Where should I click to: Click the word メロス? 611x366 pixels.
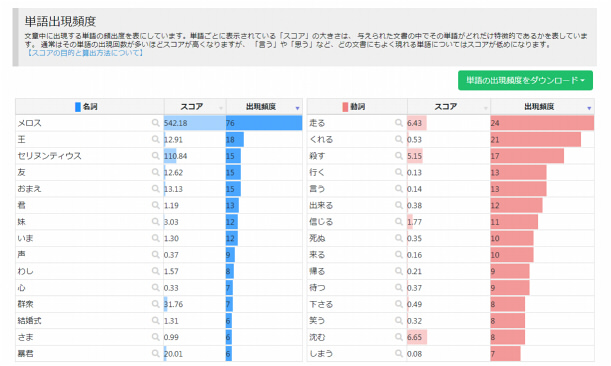[x=30, y=123]
